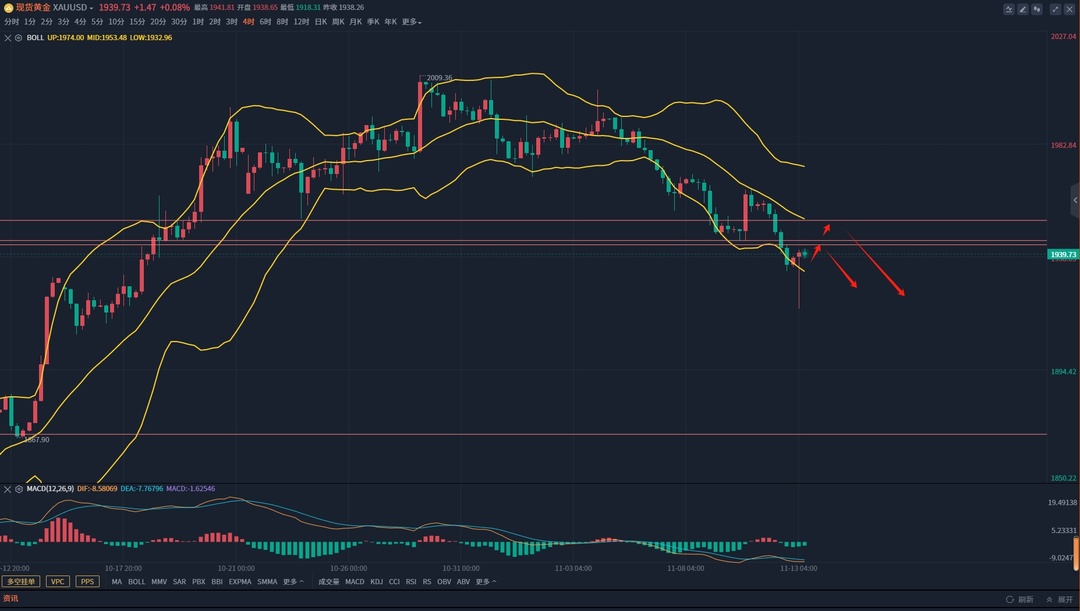Select the 12时 timeframe
This screenshot has width=1080, height=611.
click(x=301, y=22)
